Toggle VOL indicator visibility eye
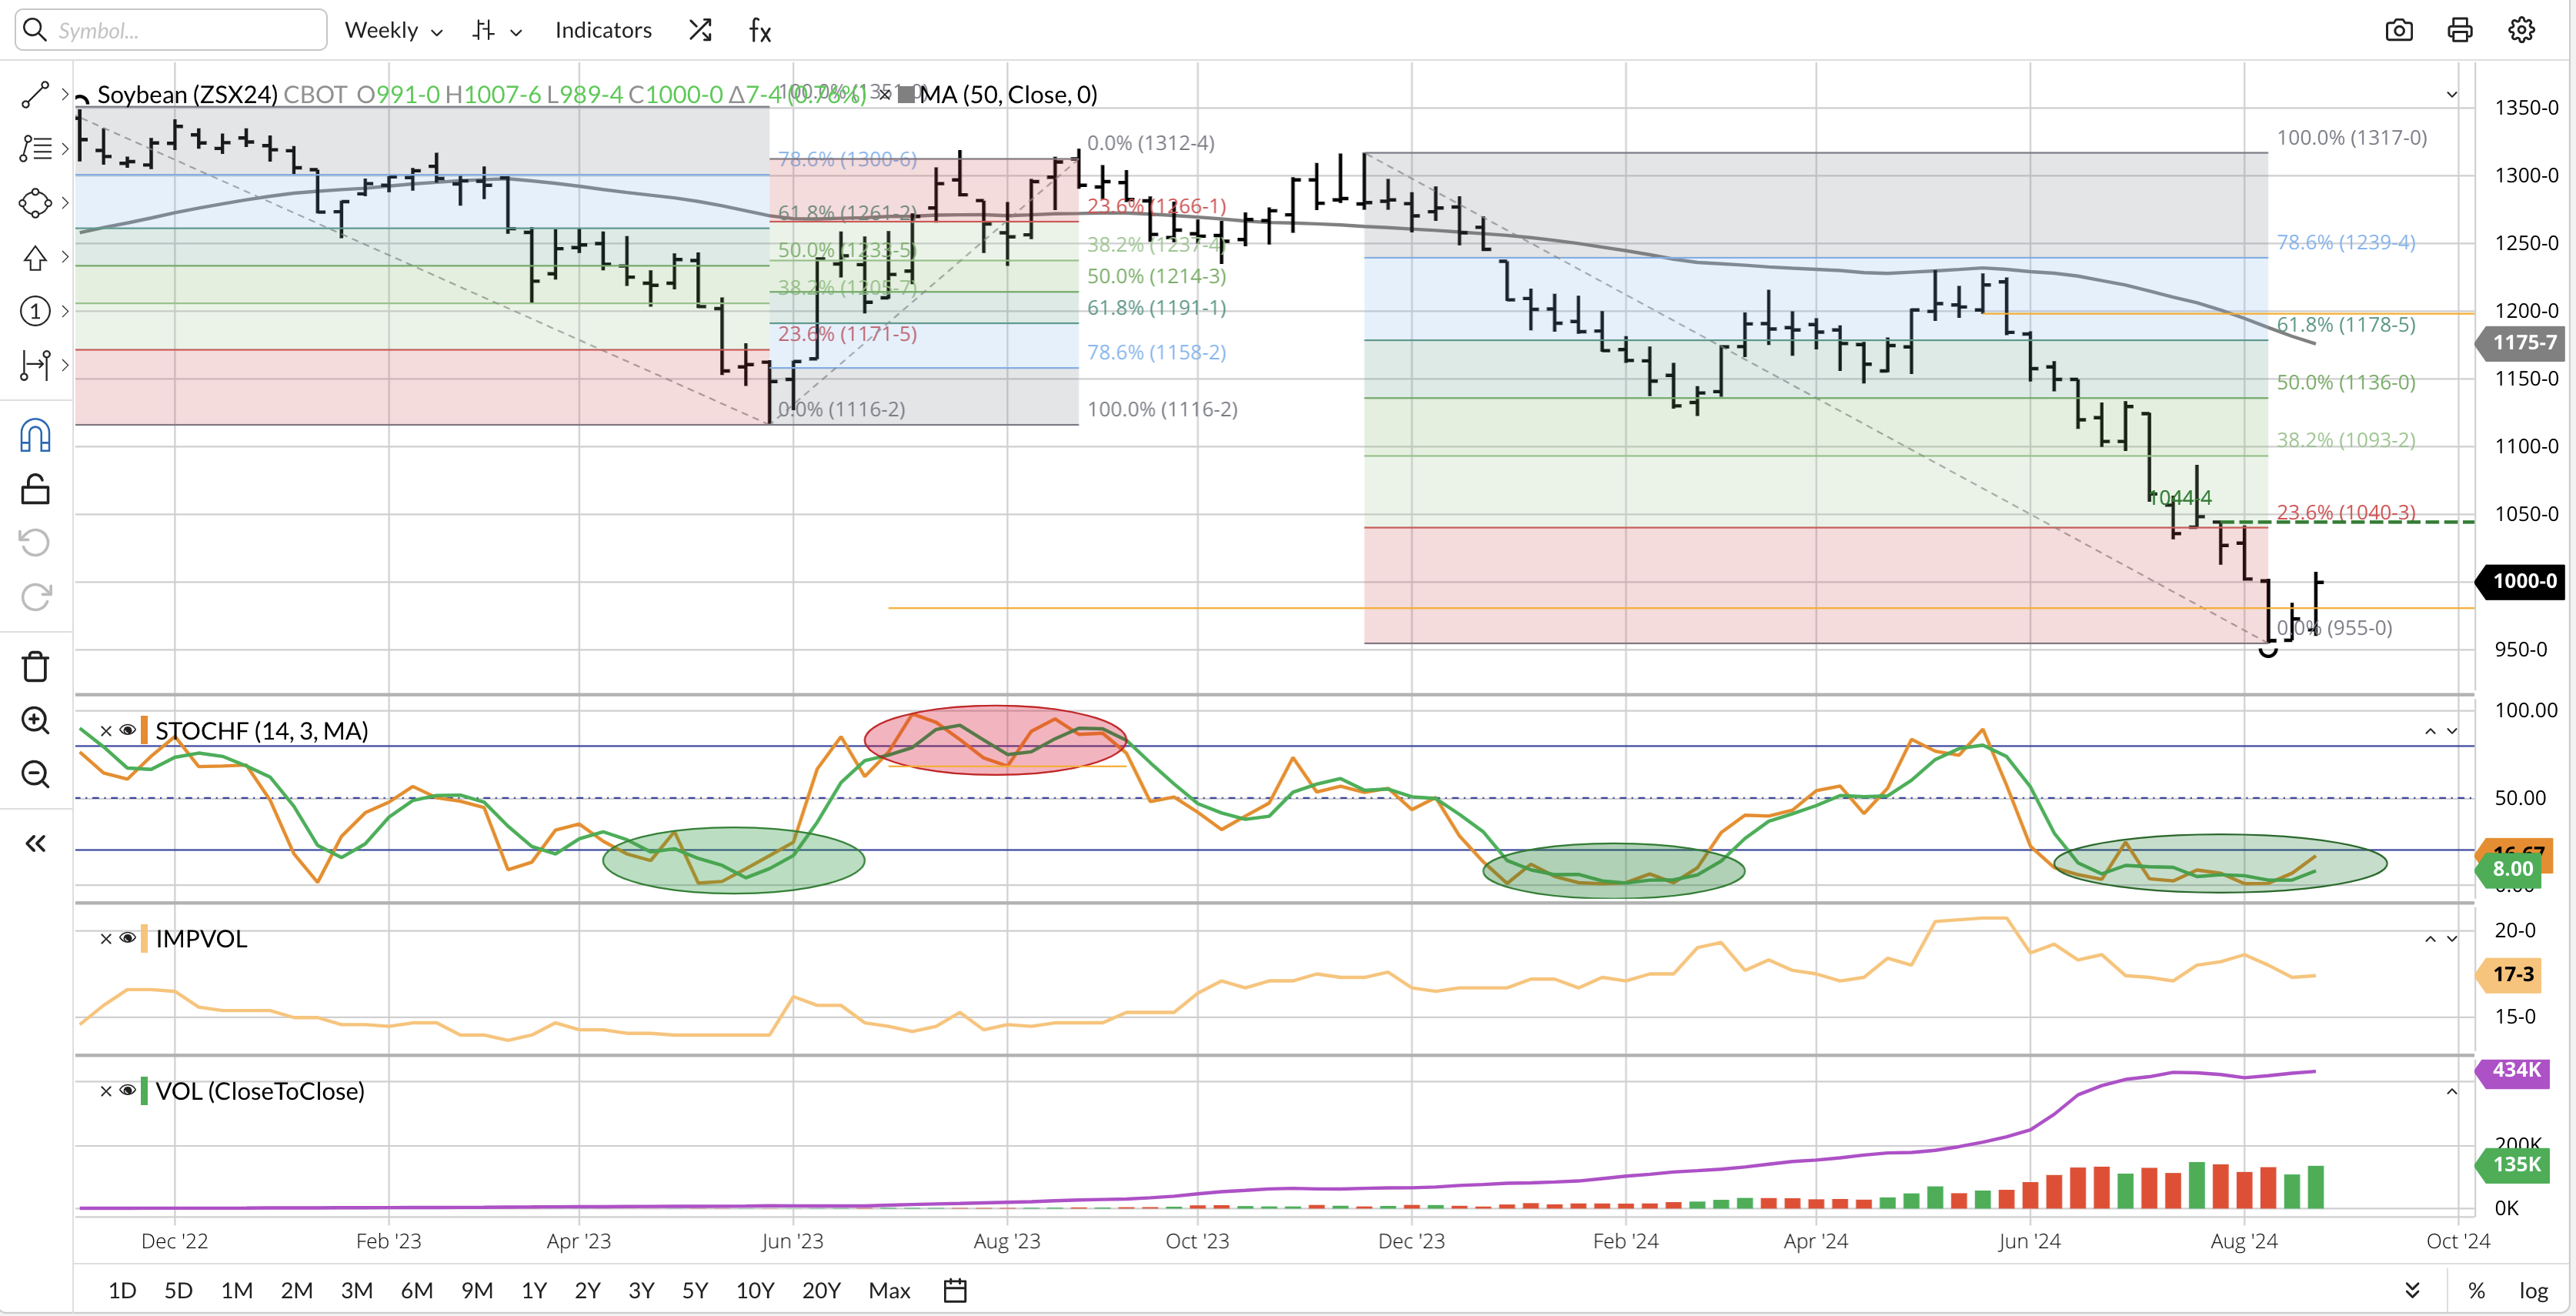 coord(128,1090)
